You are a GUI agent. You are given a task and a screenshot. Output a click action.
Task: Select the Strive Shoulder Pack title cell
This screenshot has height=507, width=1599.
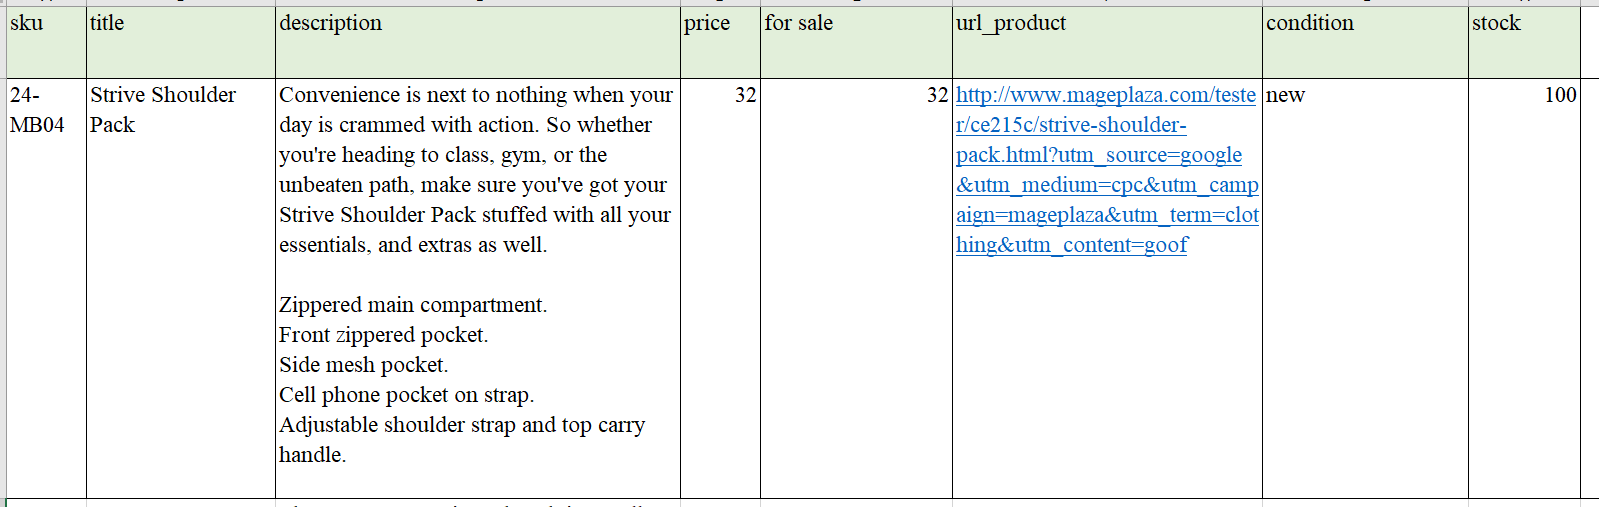[x=181, y=288]
